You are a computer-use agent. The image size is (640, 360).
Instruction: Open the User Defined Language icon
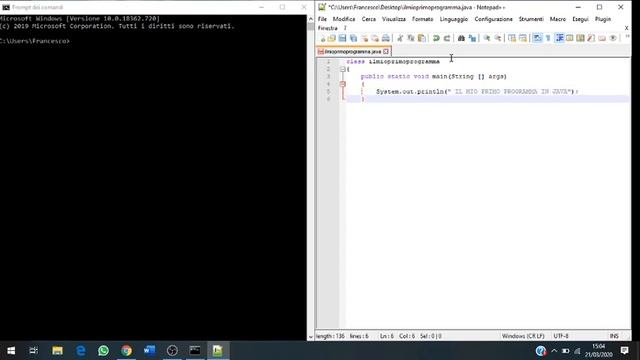click(x=570, y=38)
